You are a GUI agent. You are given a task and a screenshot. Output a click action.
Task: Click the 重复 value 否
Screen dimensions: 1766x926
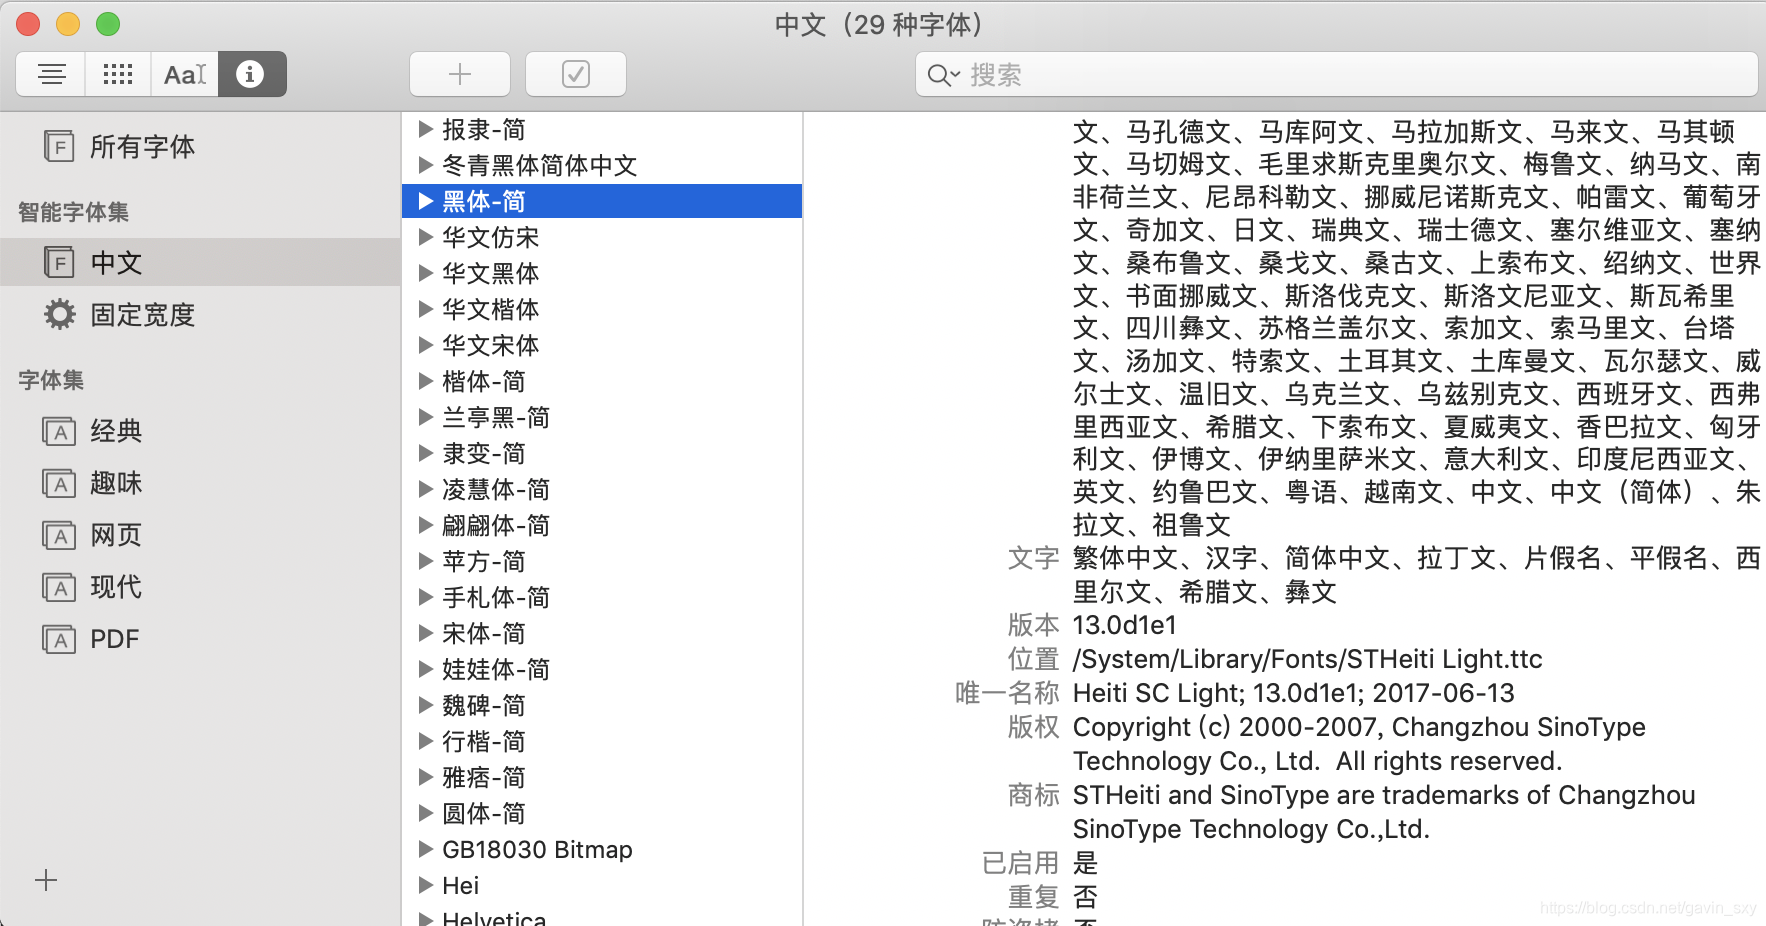[1085, 897]
